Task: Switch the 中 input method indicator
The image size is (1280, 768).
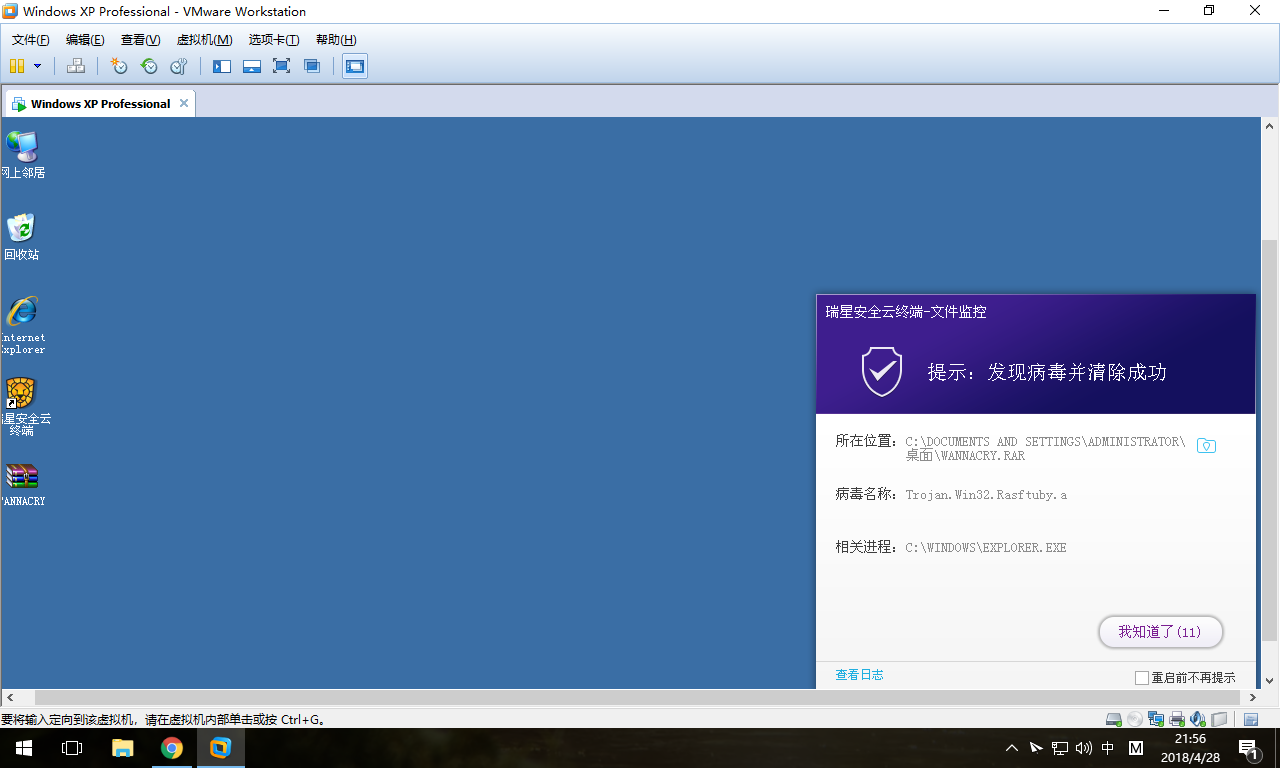Action: coord(1108,748)
